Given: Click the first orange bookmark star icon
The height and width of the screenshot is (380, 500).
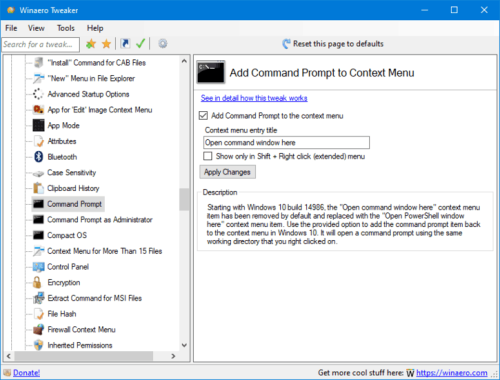Looking at the screenshot, I should point(91,44).
